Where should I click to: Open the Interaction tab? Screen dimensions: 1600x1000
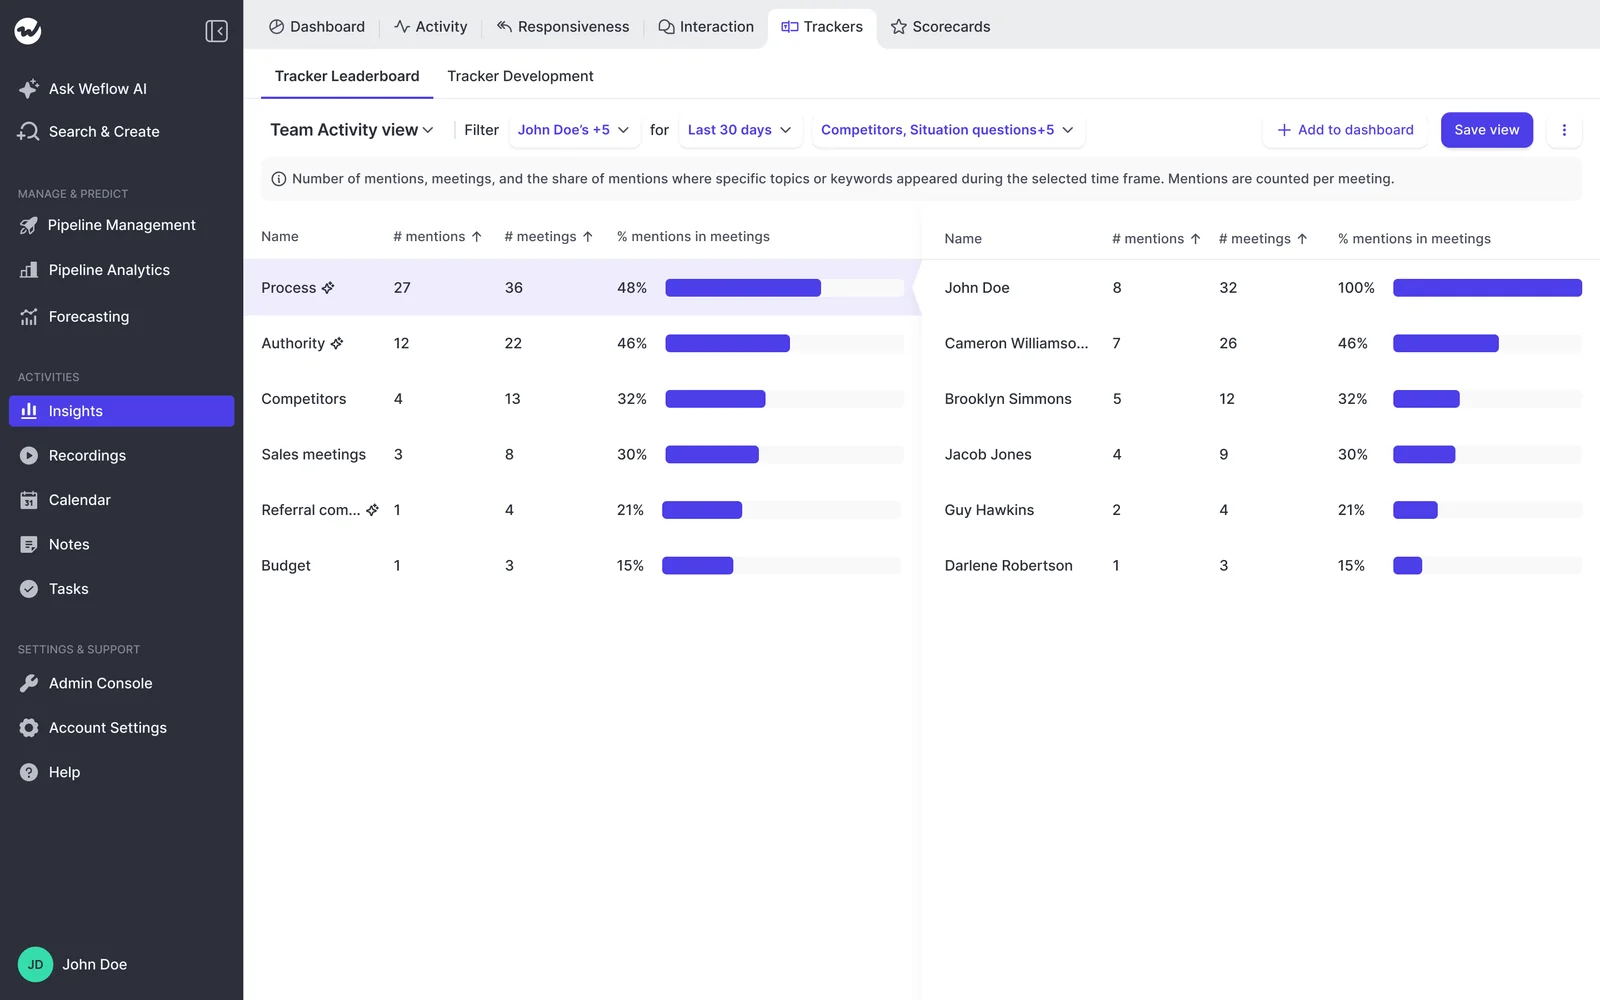tap(706, 27)
